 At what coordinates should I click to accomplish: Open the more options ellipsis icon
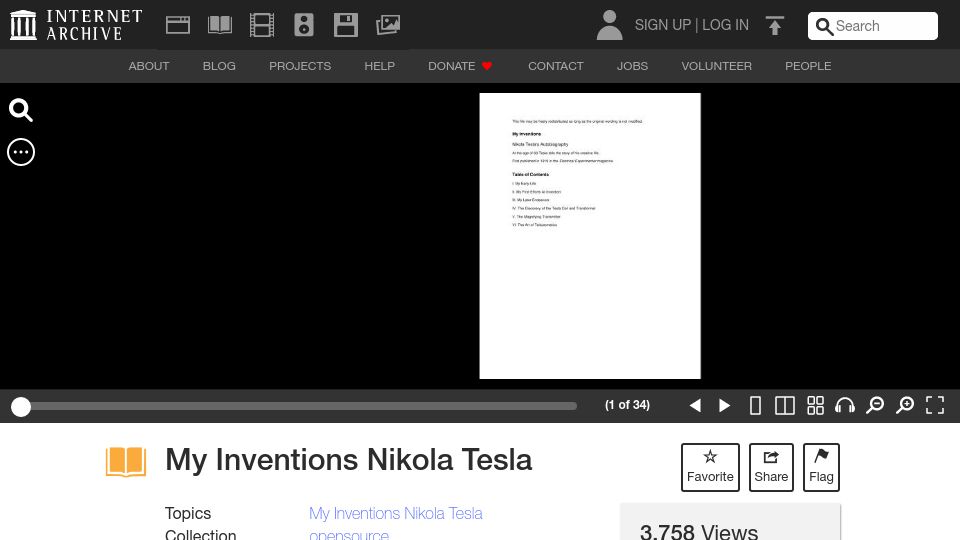coord(21,152)
